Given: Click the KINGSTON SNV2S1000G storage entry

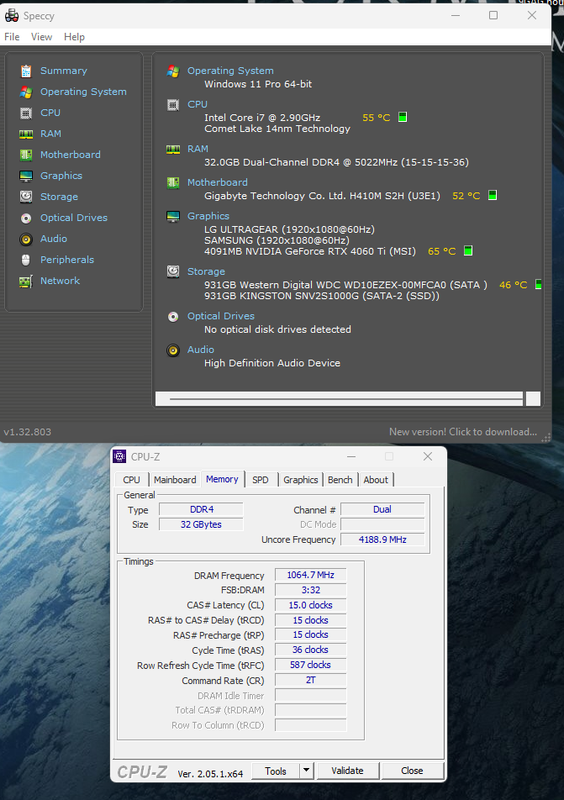Looking at the screenshot, I should tap(322, 296).
